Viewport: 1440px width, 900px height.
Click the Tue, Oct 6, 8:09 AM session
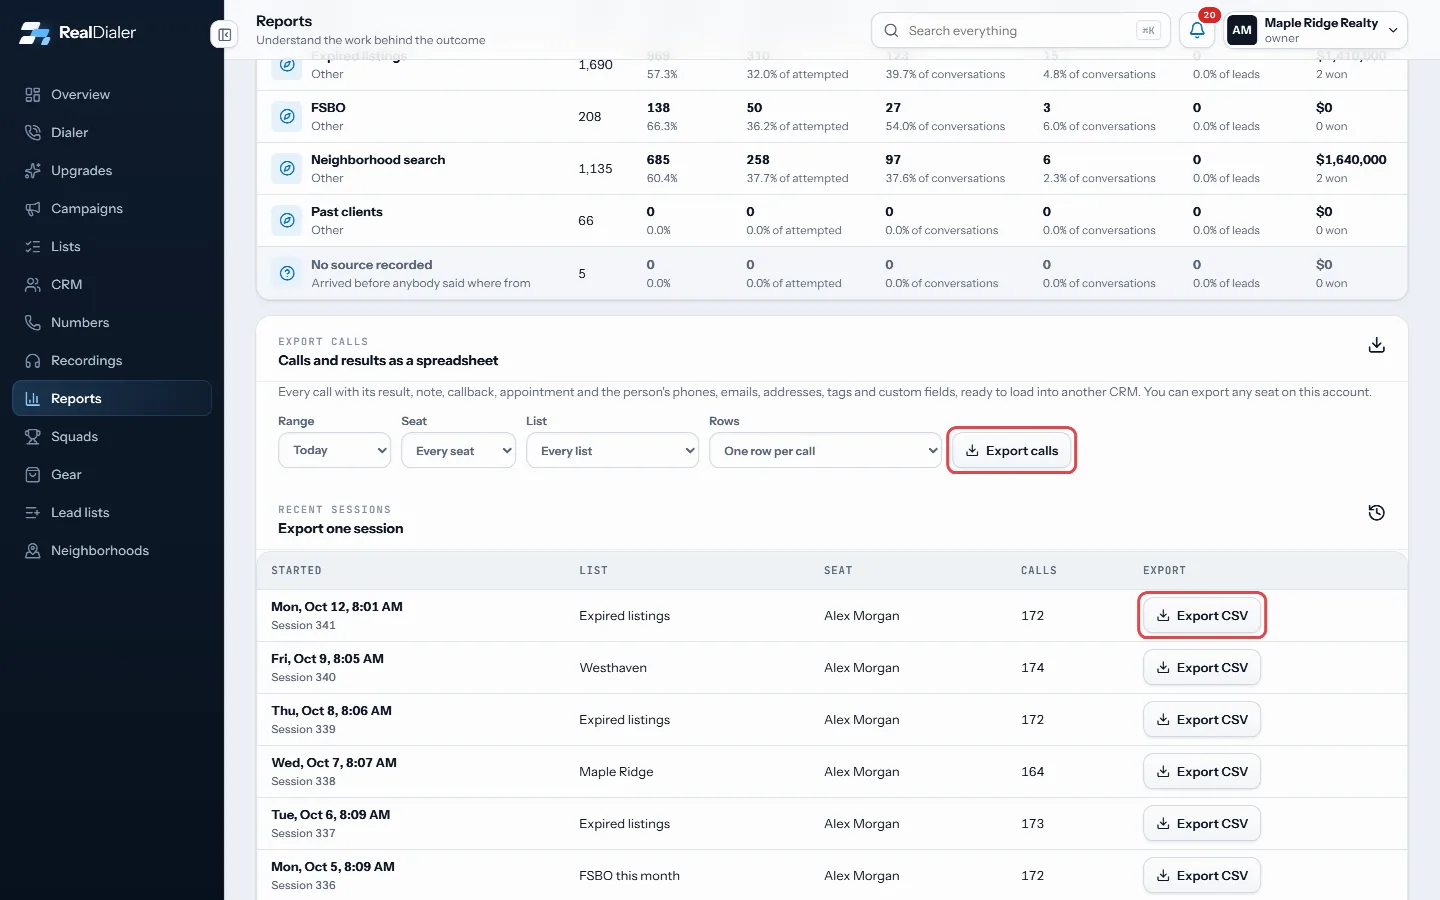(331, 815)
